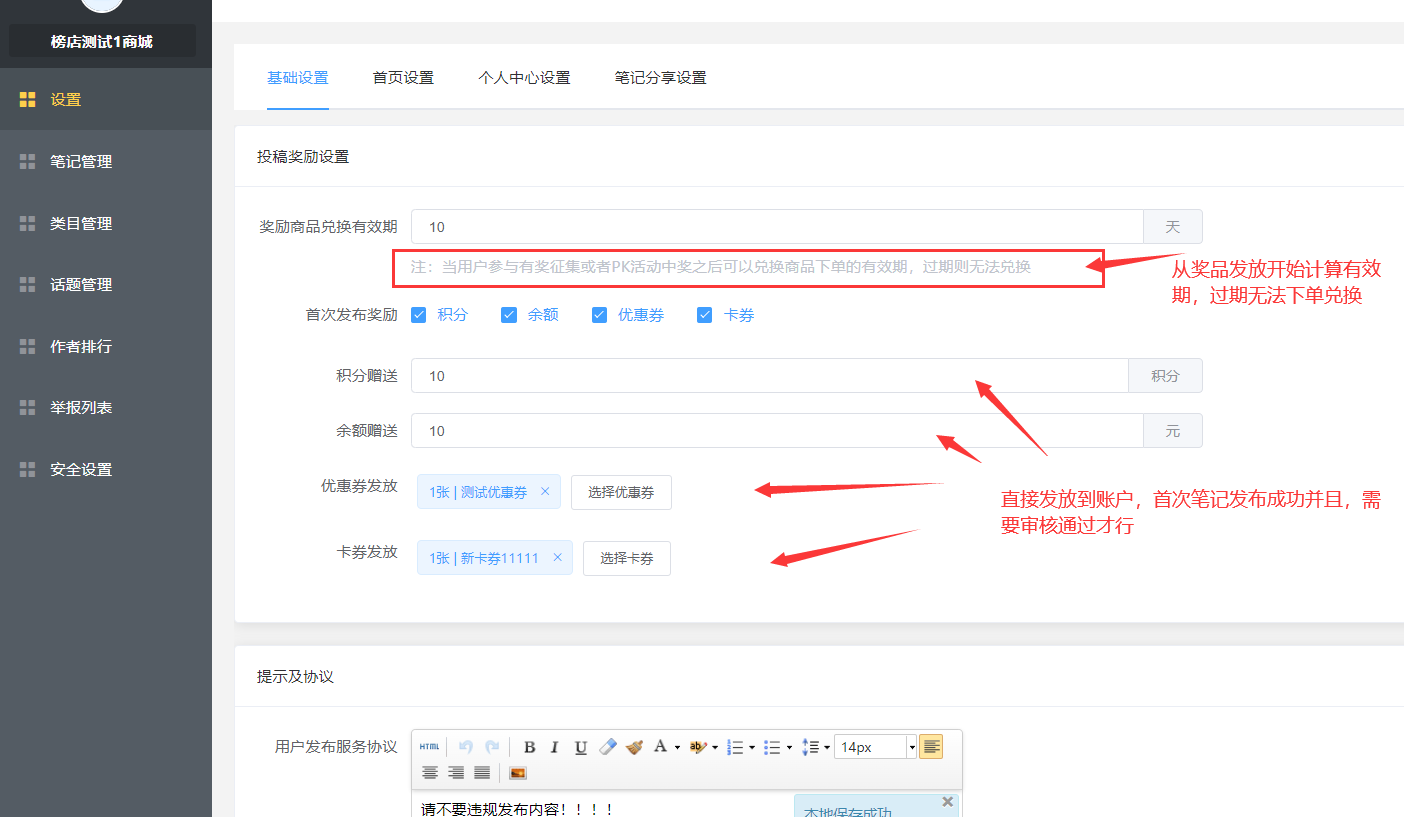Open 举报列表 in the sidebar

(x=106, y=407)
